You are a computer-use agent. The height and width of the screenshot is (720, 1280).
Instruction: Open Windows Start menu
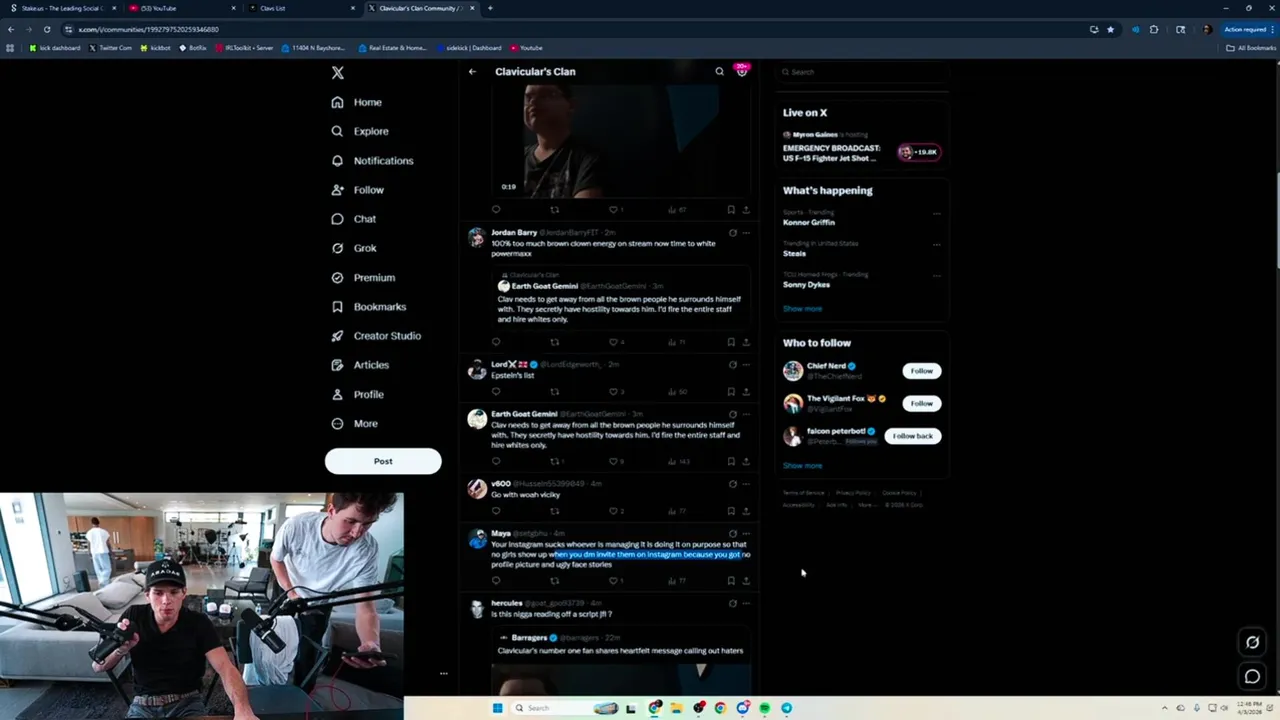click(x=497, y=708)
